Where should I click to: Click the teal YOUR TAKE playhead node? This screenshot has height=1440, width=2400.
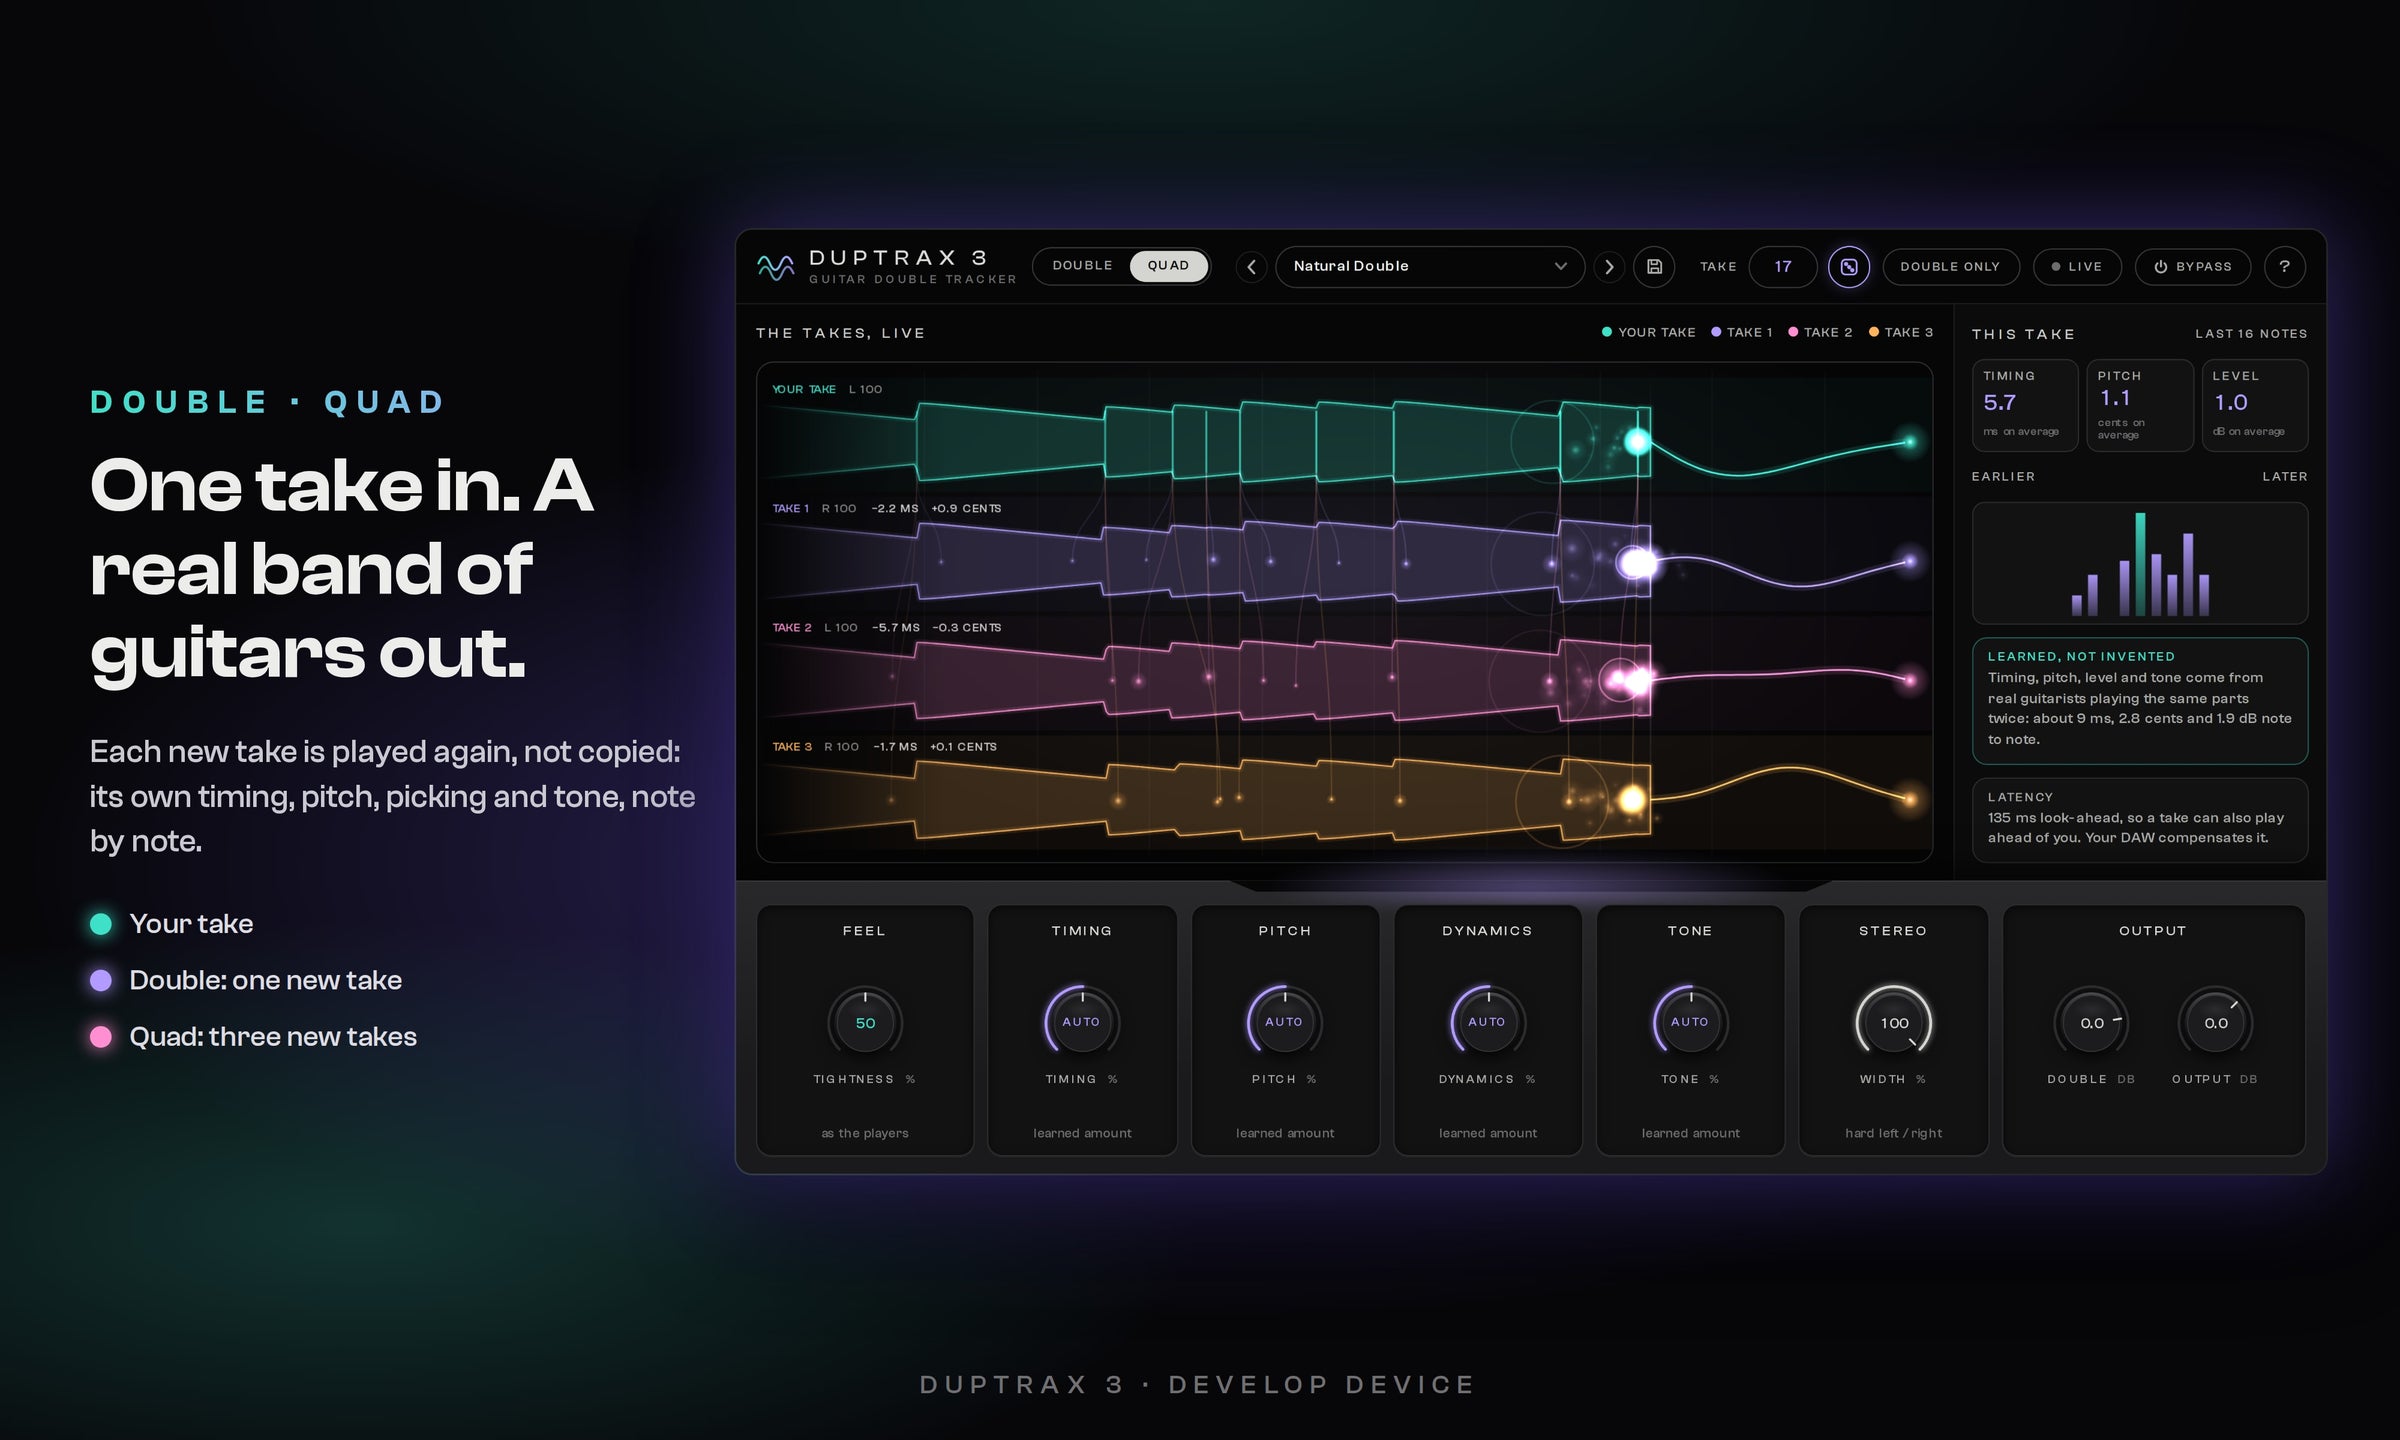pos(1637,441)
